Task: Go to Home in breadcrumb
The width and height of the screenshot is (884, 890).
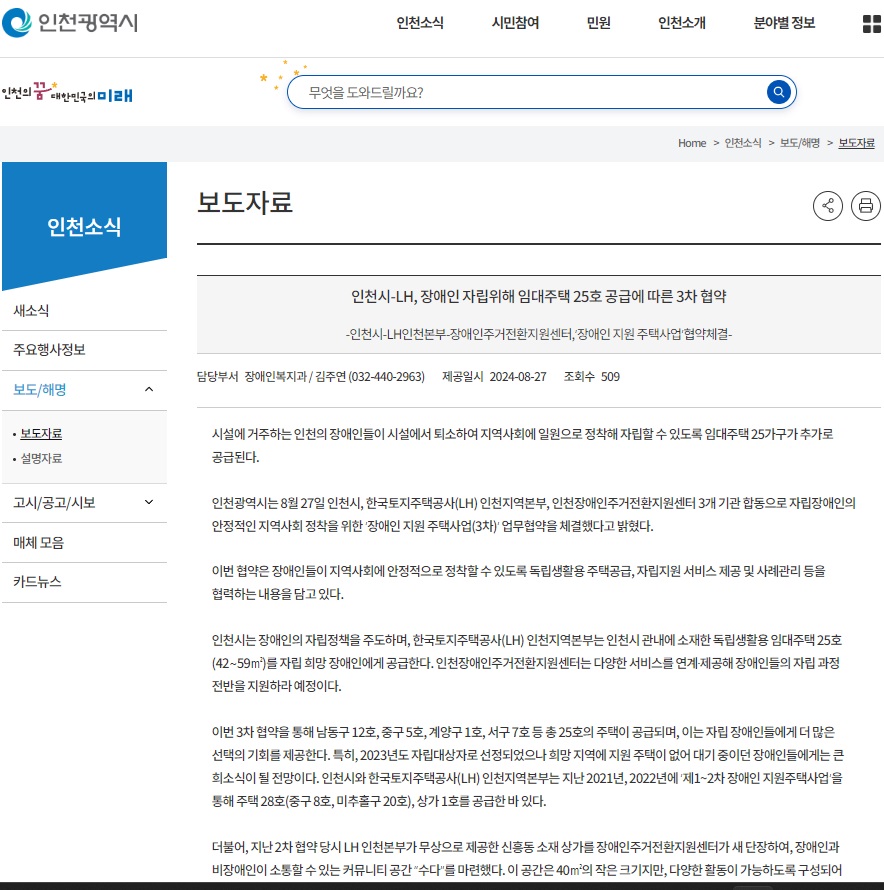Action: pyautogui.click(x=692, y=143)
